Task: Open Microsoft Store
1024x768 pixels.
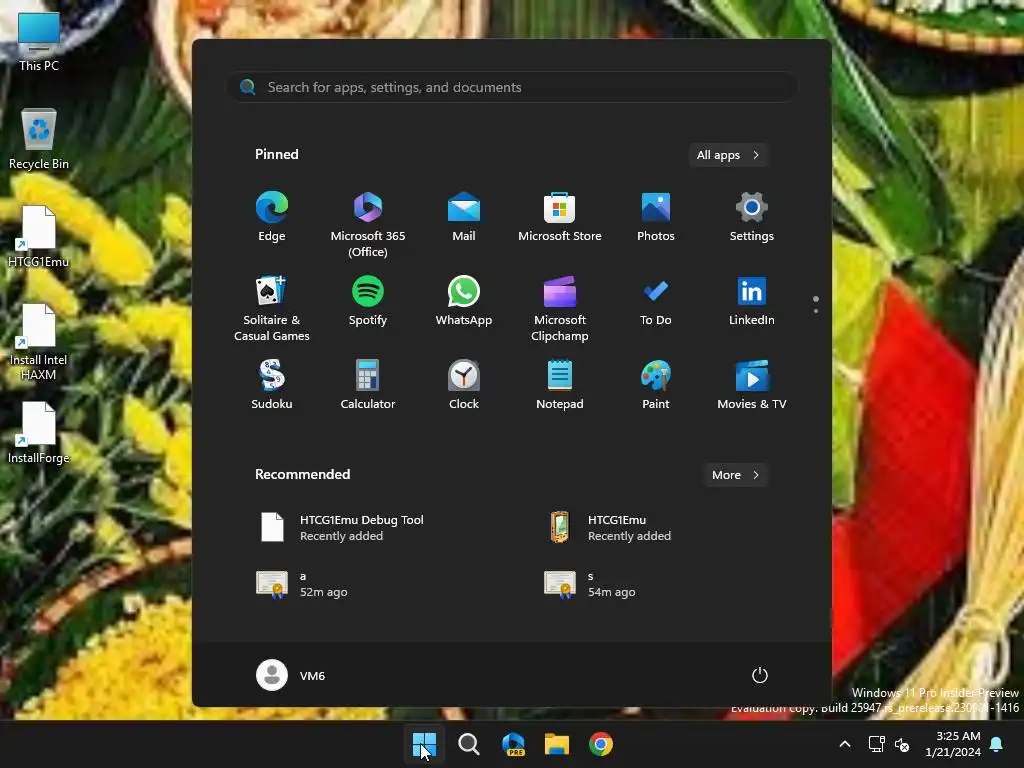Action: point(560,217)
